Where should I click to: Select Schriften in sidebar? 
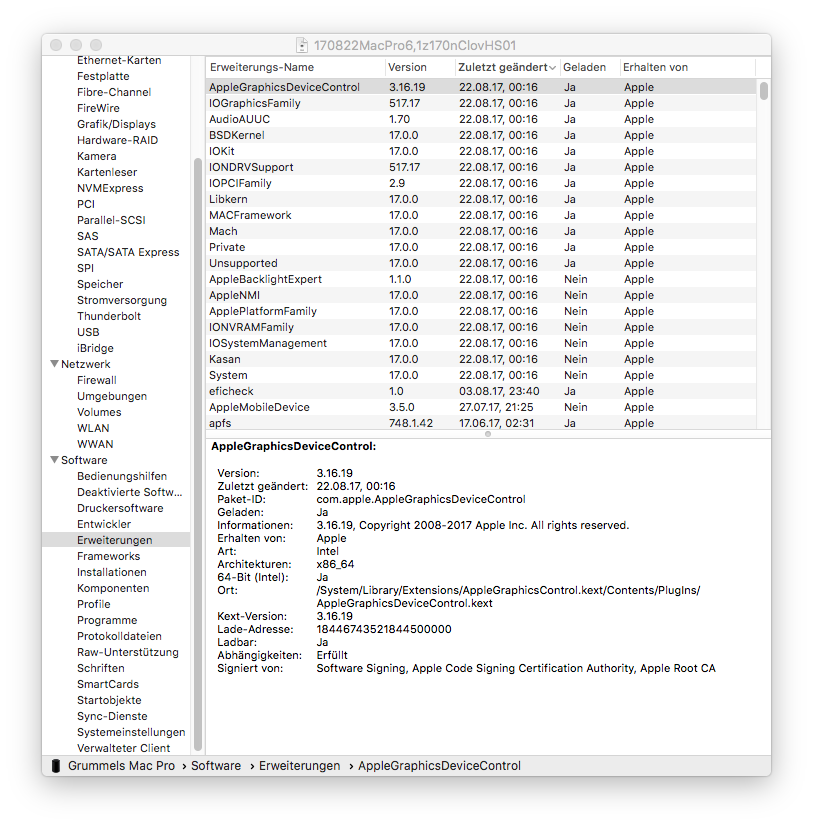pos(101,668)
